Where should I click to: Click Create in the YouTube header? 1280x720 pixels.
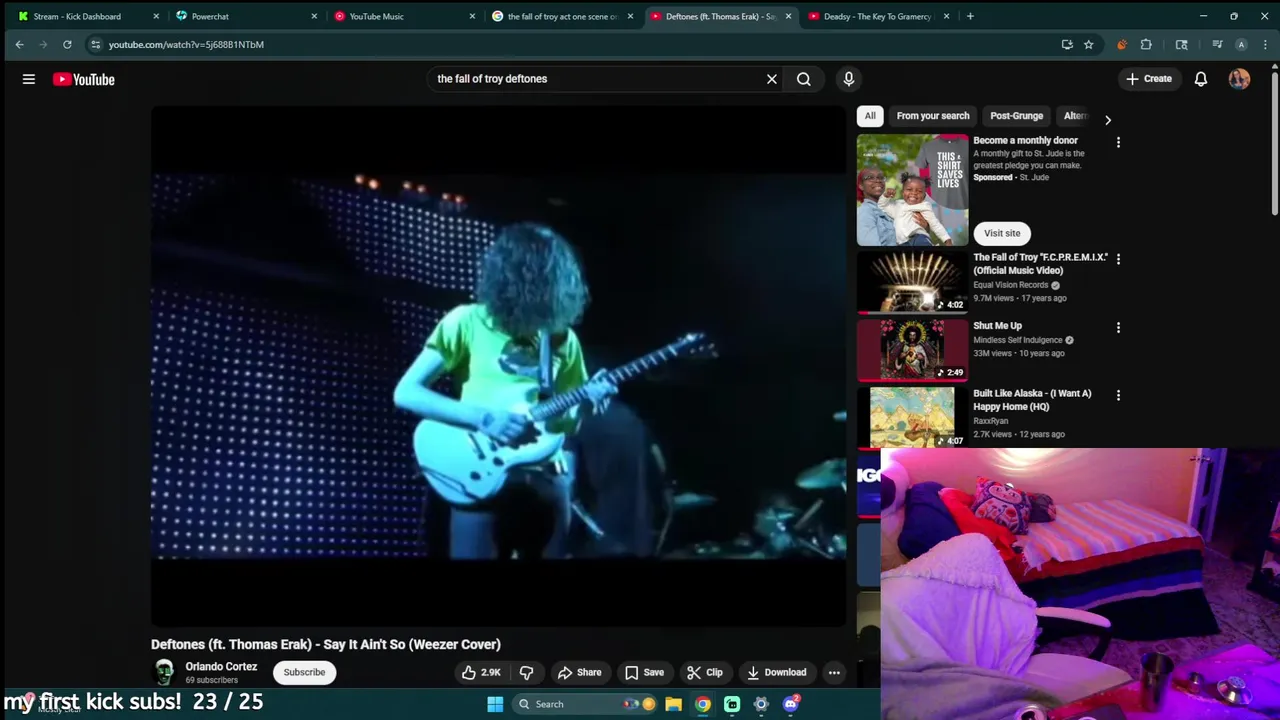1148,79
